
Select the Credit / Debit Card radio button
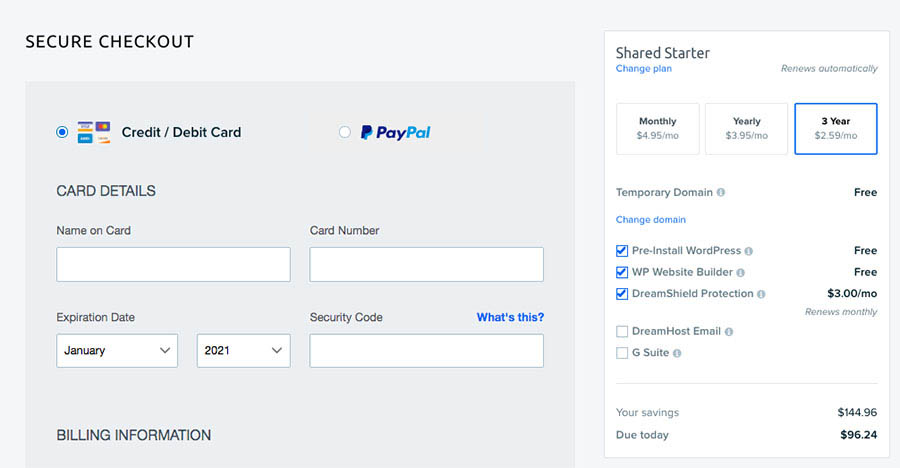[62, 132]
